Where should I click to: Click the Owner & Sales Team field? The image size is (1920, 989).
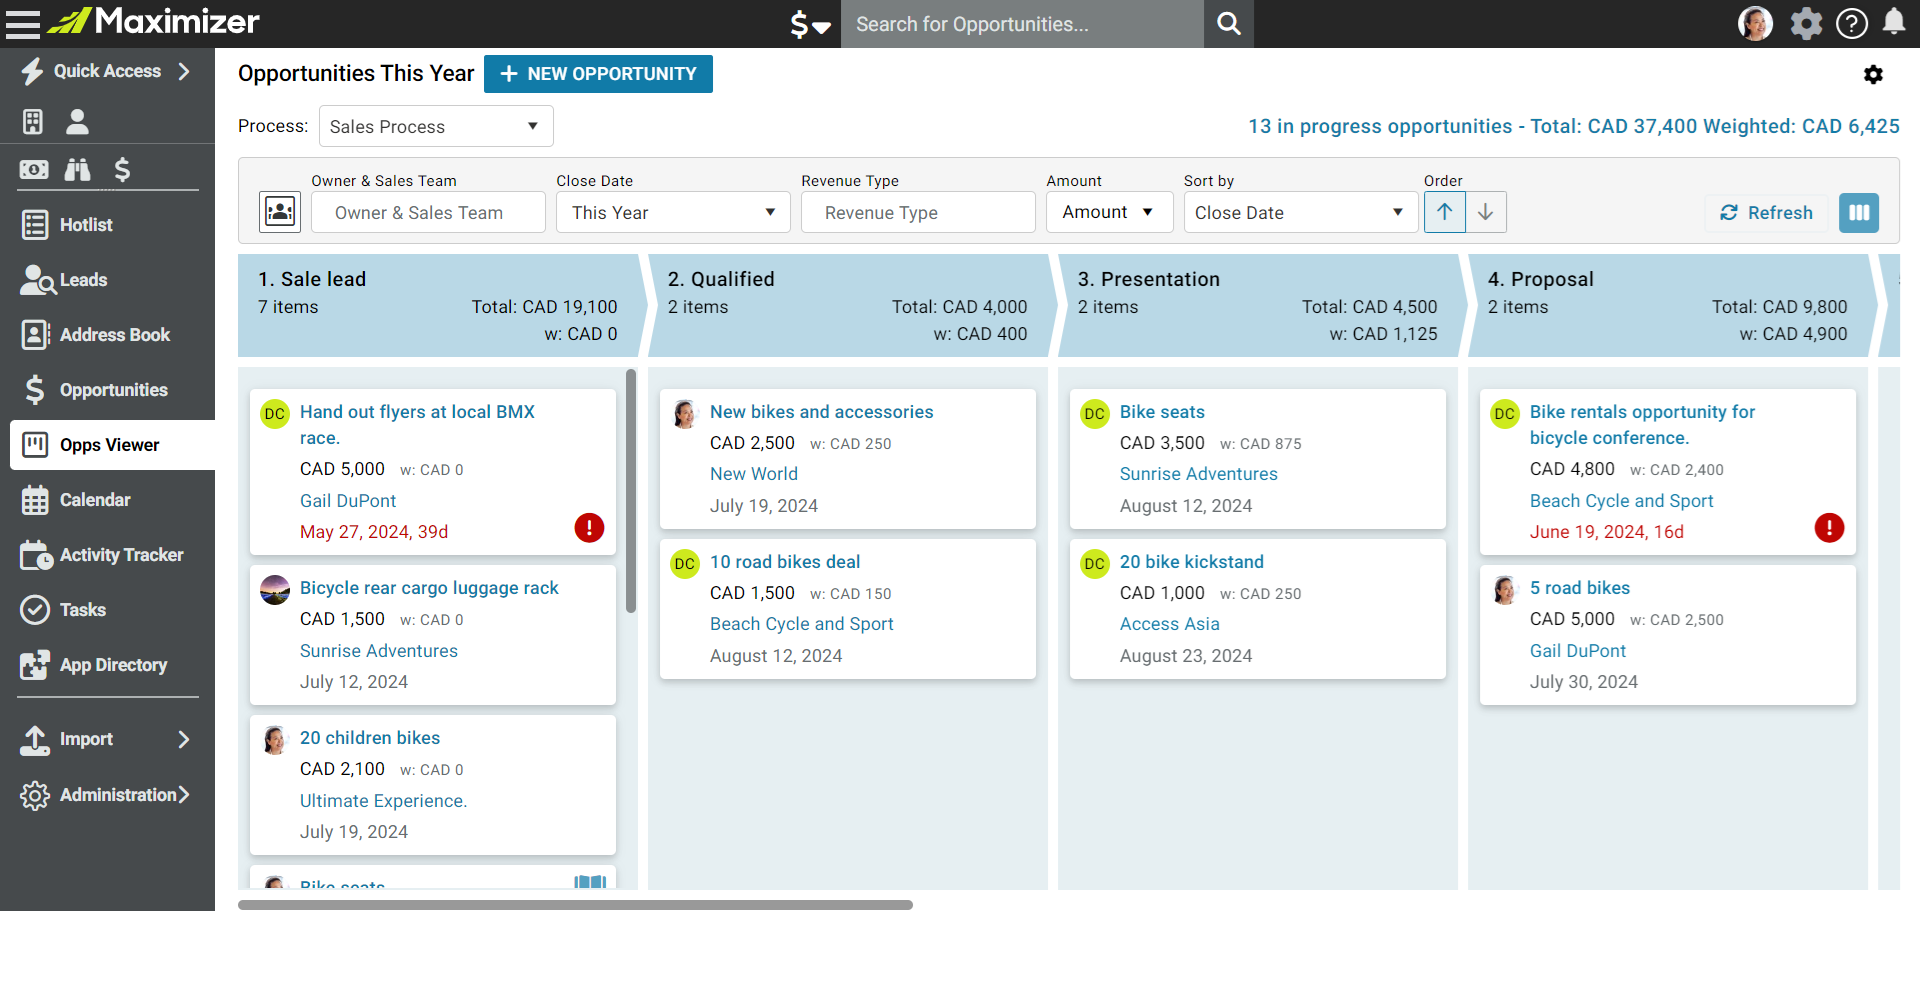point(428,212)
